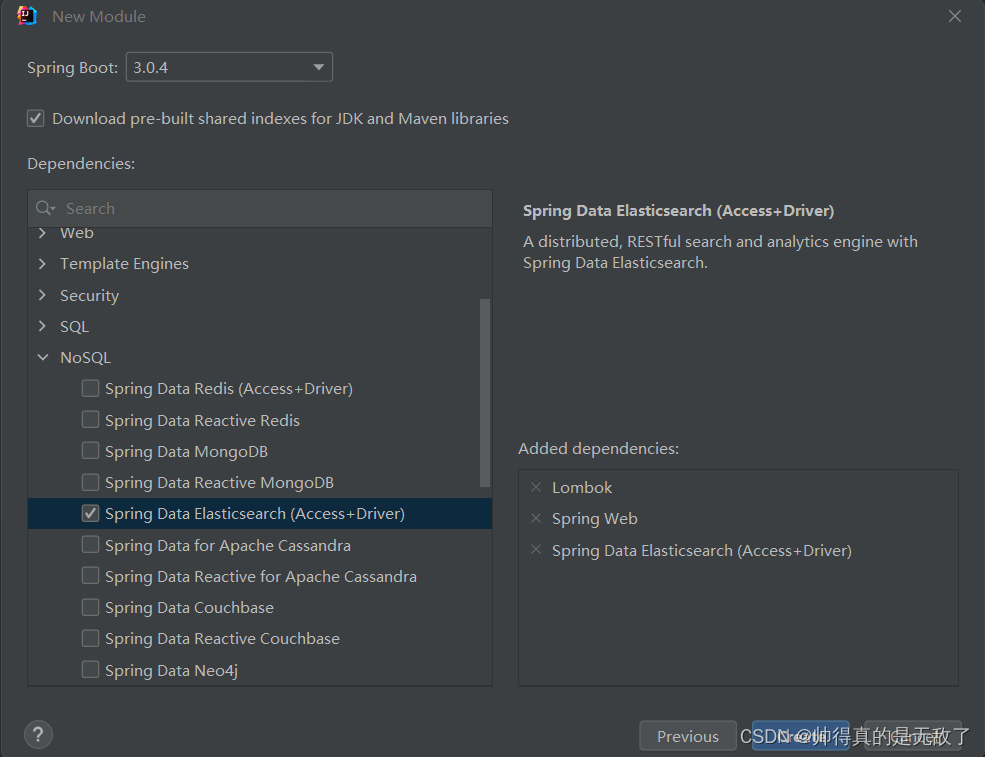Select the SQL tree row label

coord(74,327)
